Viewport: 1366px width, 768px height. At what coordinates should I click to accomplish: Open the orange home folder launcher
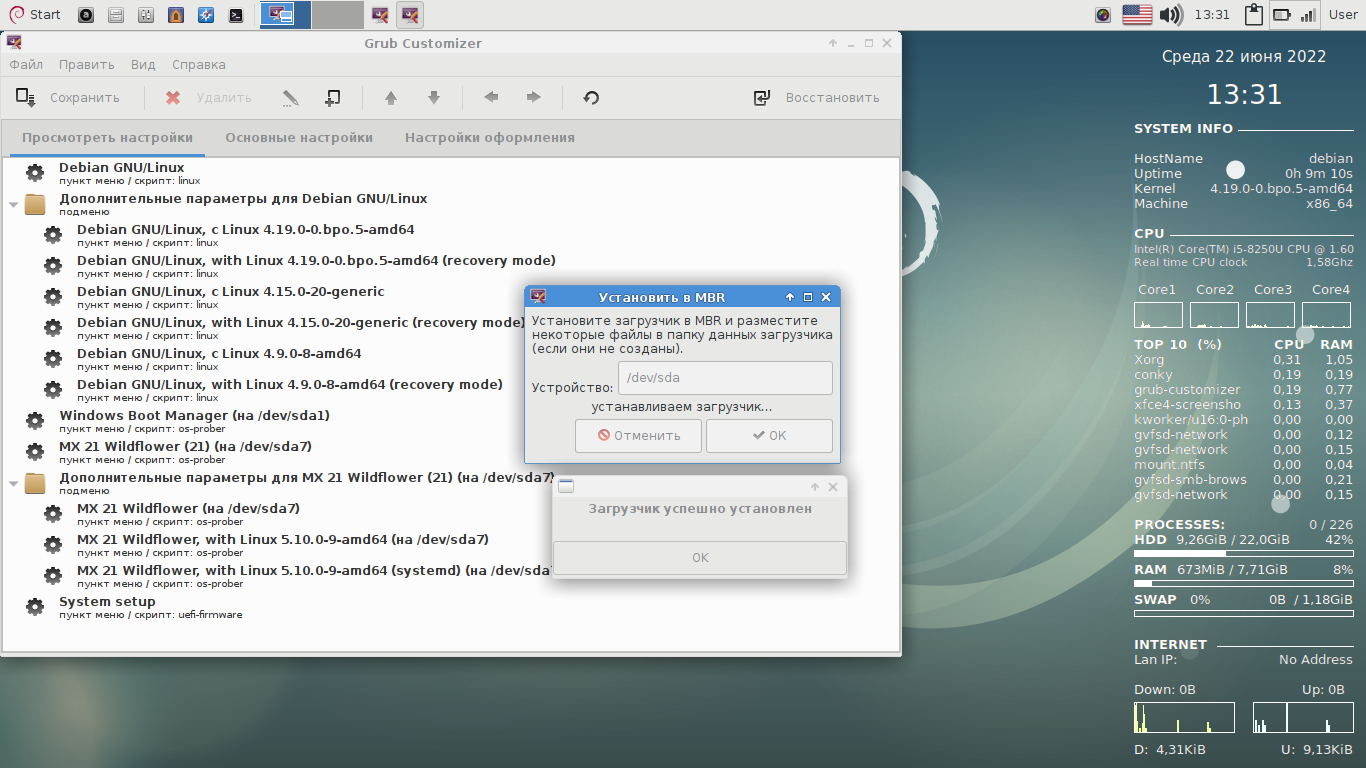pyautogui.click(x=175, y=15)
